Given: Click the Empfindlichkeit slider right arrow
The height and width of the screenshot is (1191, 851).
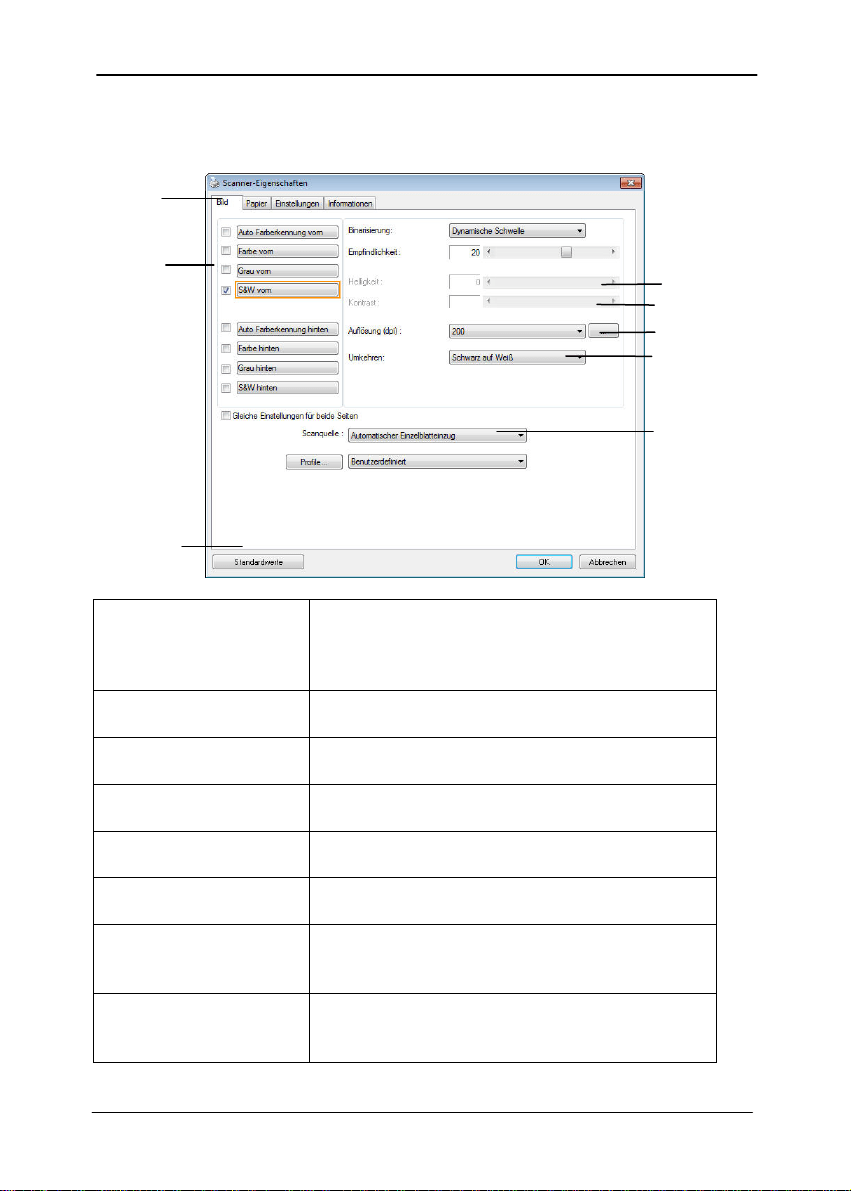Looking at the screenshot, I should click(x=613, y=251).
